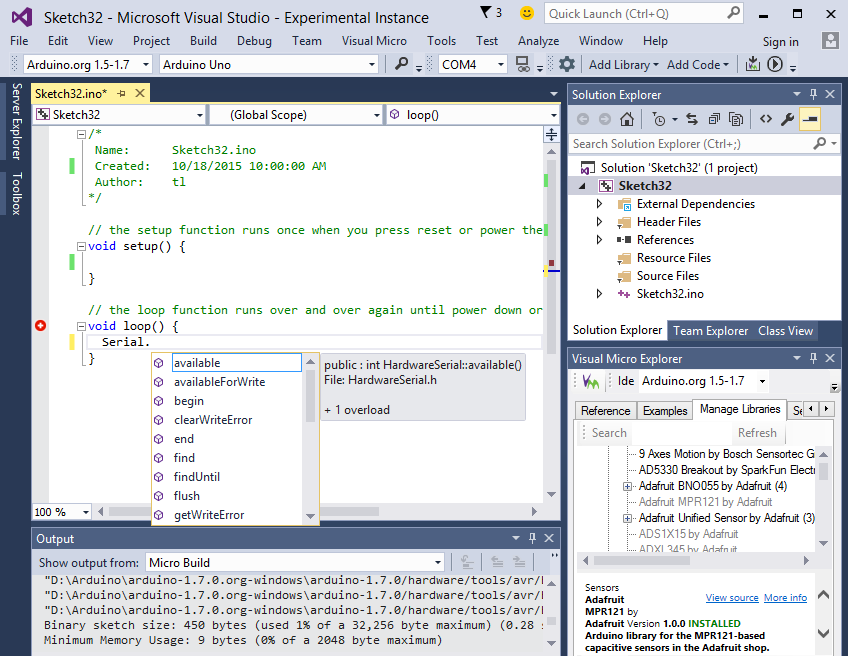
Task: Click the editor horizontal scrollbar thumb
Action: click(x=243, y=511)
